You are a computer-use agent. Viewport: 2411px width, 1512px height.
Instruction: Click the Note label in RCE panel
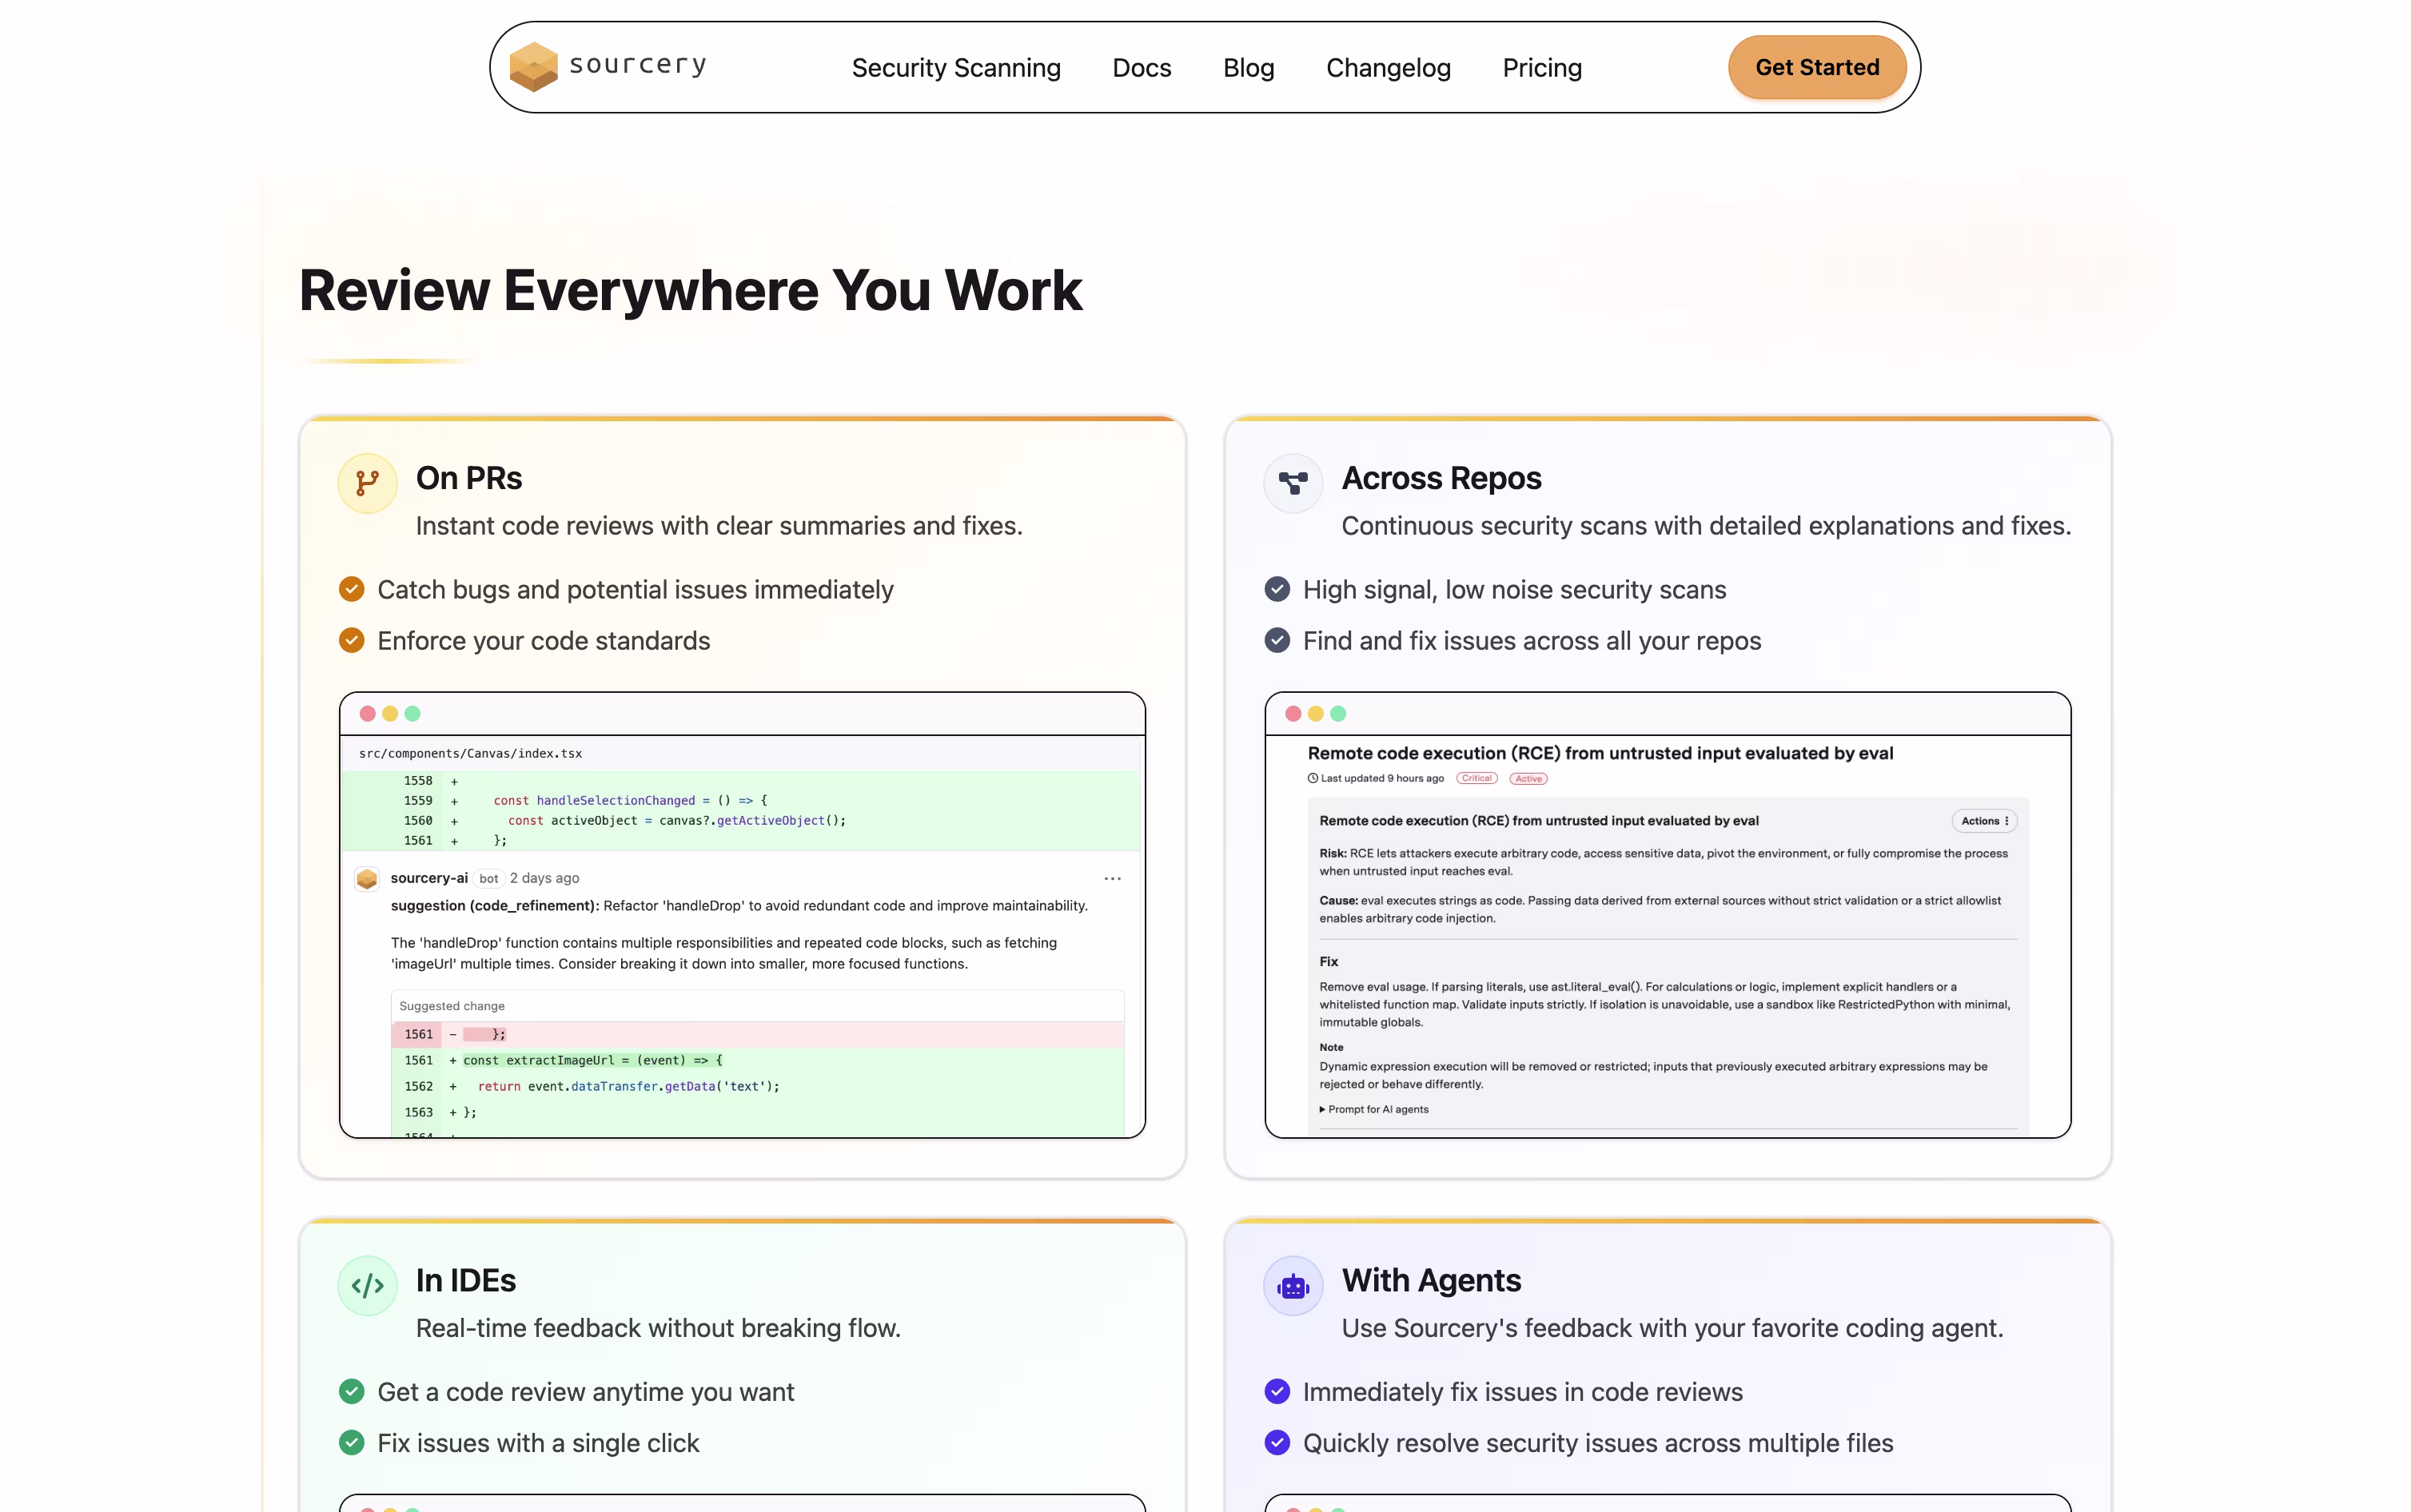(1330, 1047)
